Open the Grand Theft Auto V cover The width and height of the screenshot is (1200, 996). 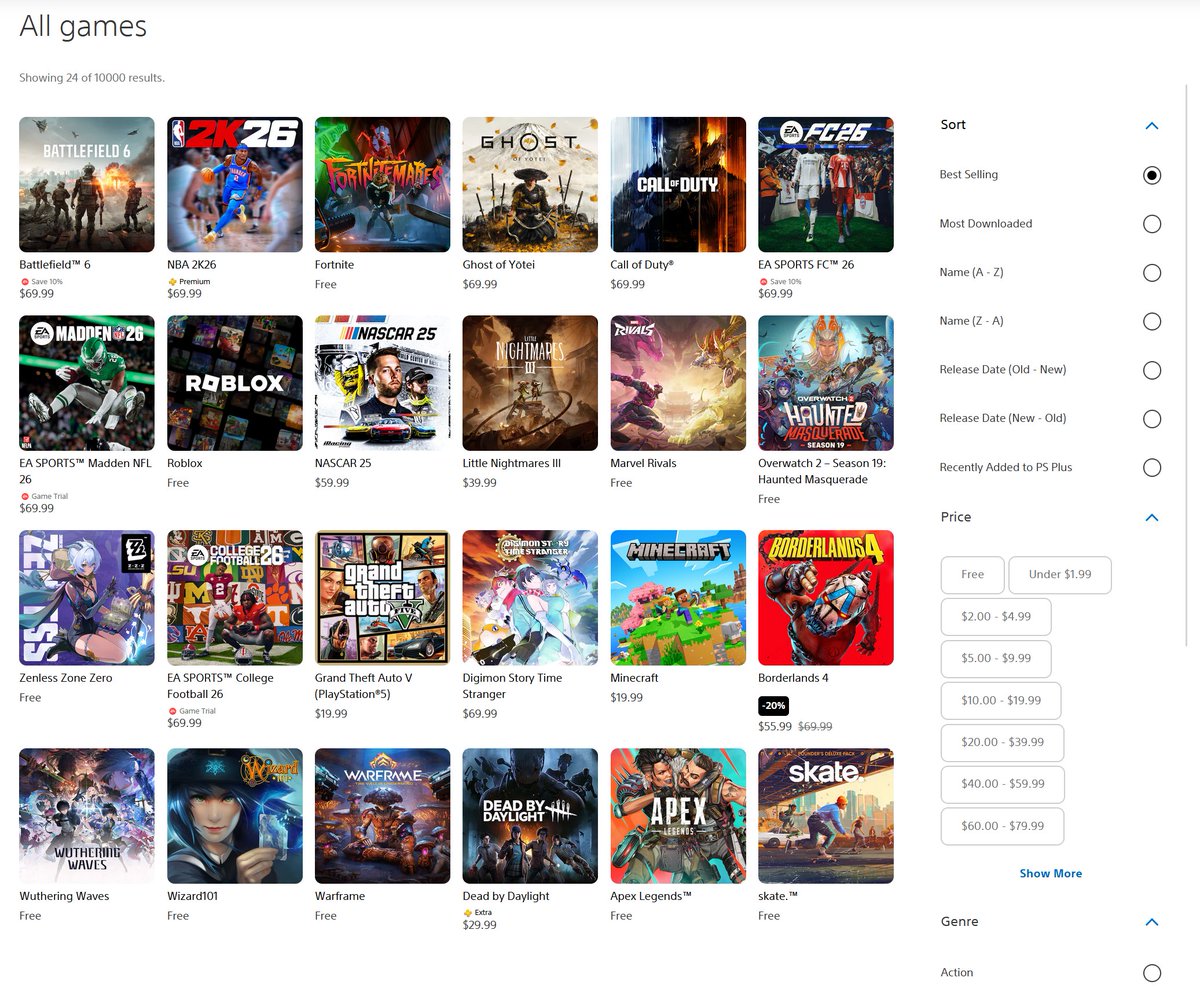383,598
